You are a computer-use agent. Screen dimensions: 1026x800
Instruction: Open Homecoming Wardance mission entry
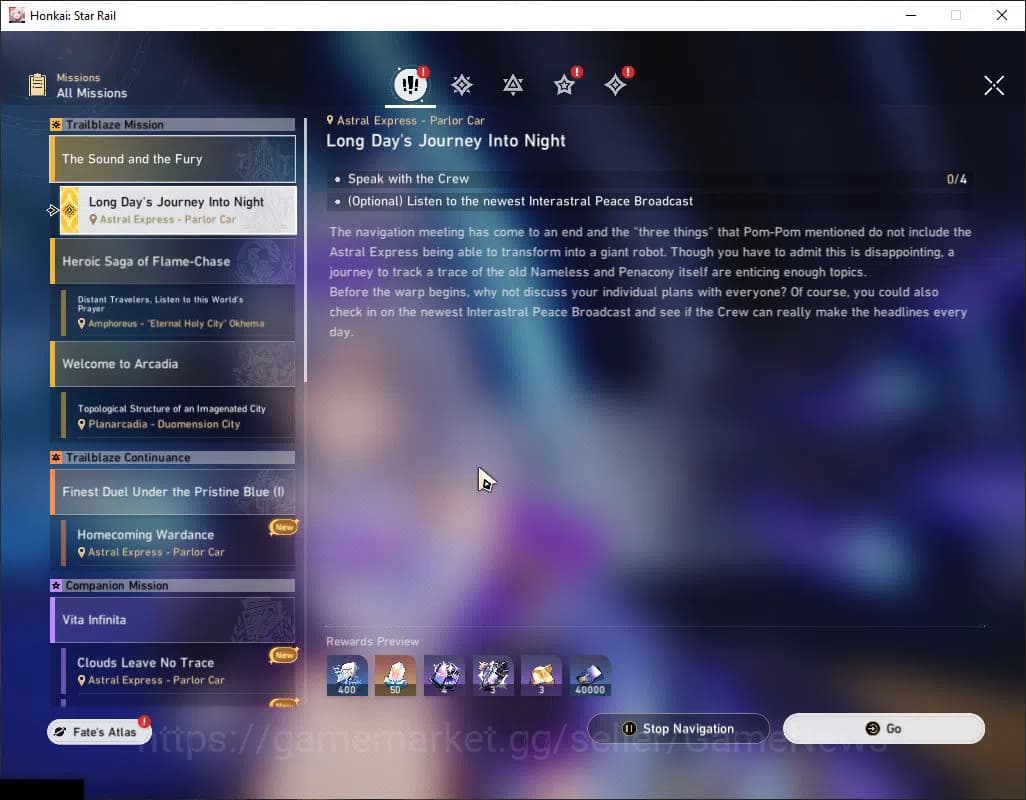pyautogui.click(x=177, y=543)
